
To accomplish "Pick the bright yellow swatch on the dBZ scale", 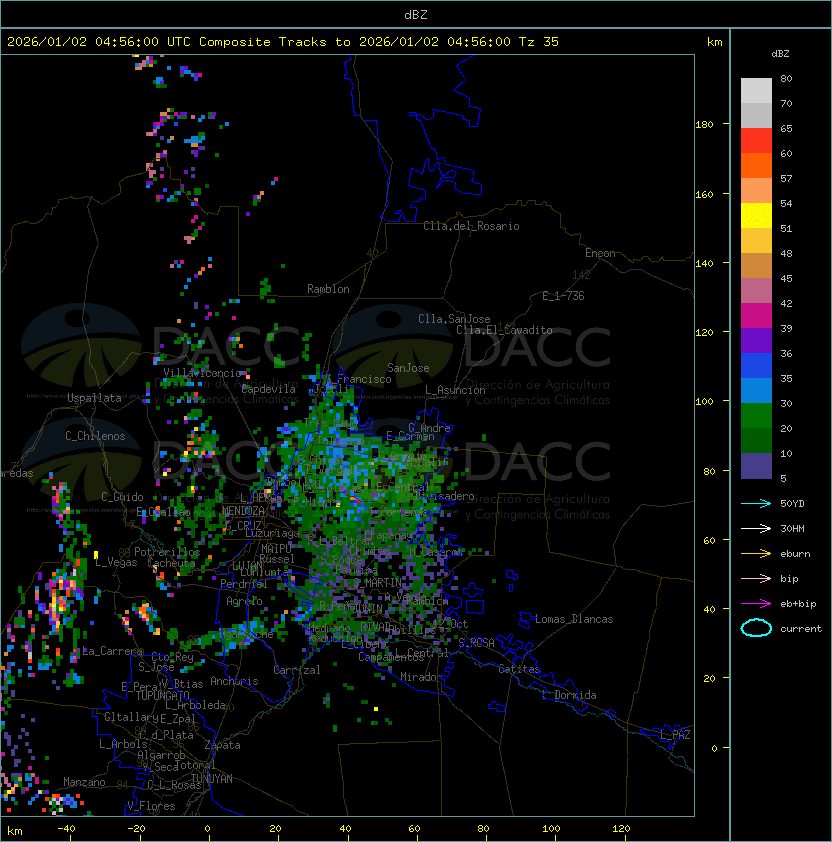I will [x=756, y=215].
